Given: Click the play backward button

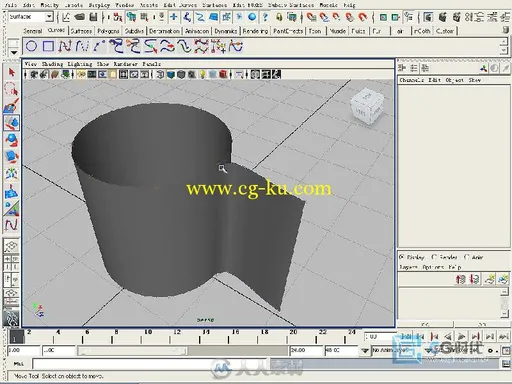Looking at the screenshot, I should [448, 336].
